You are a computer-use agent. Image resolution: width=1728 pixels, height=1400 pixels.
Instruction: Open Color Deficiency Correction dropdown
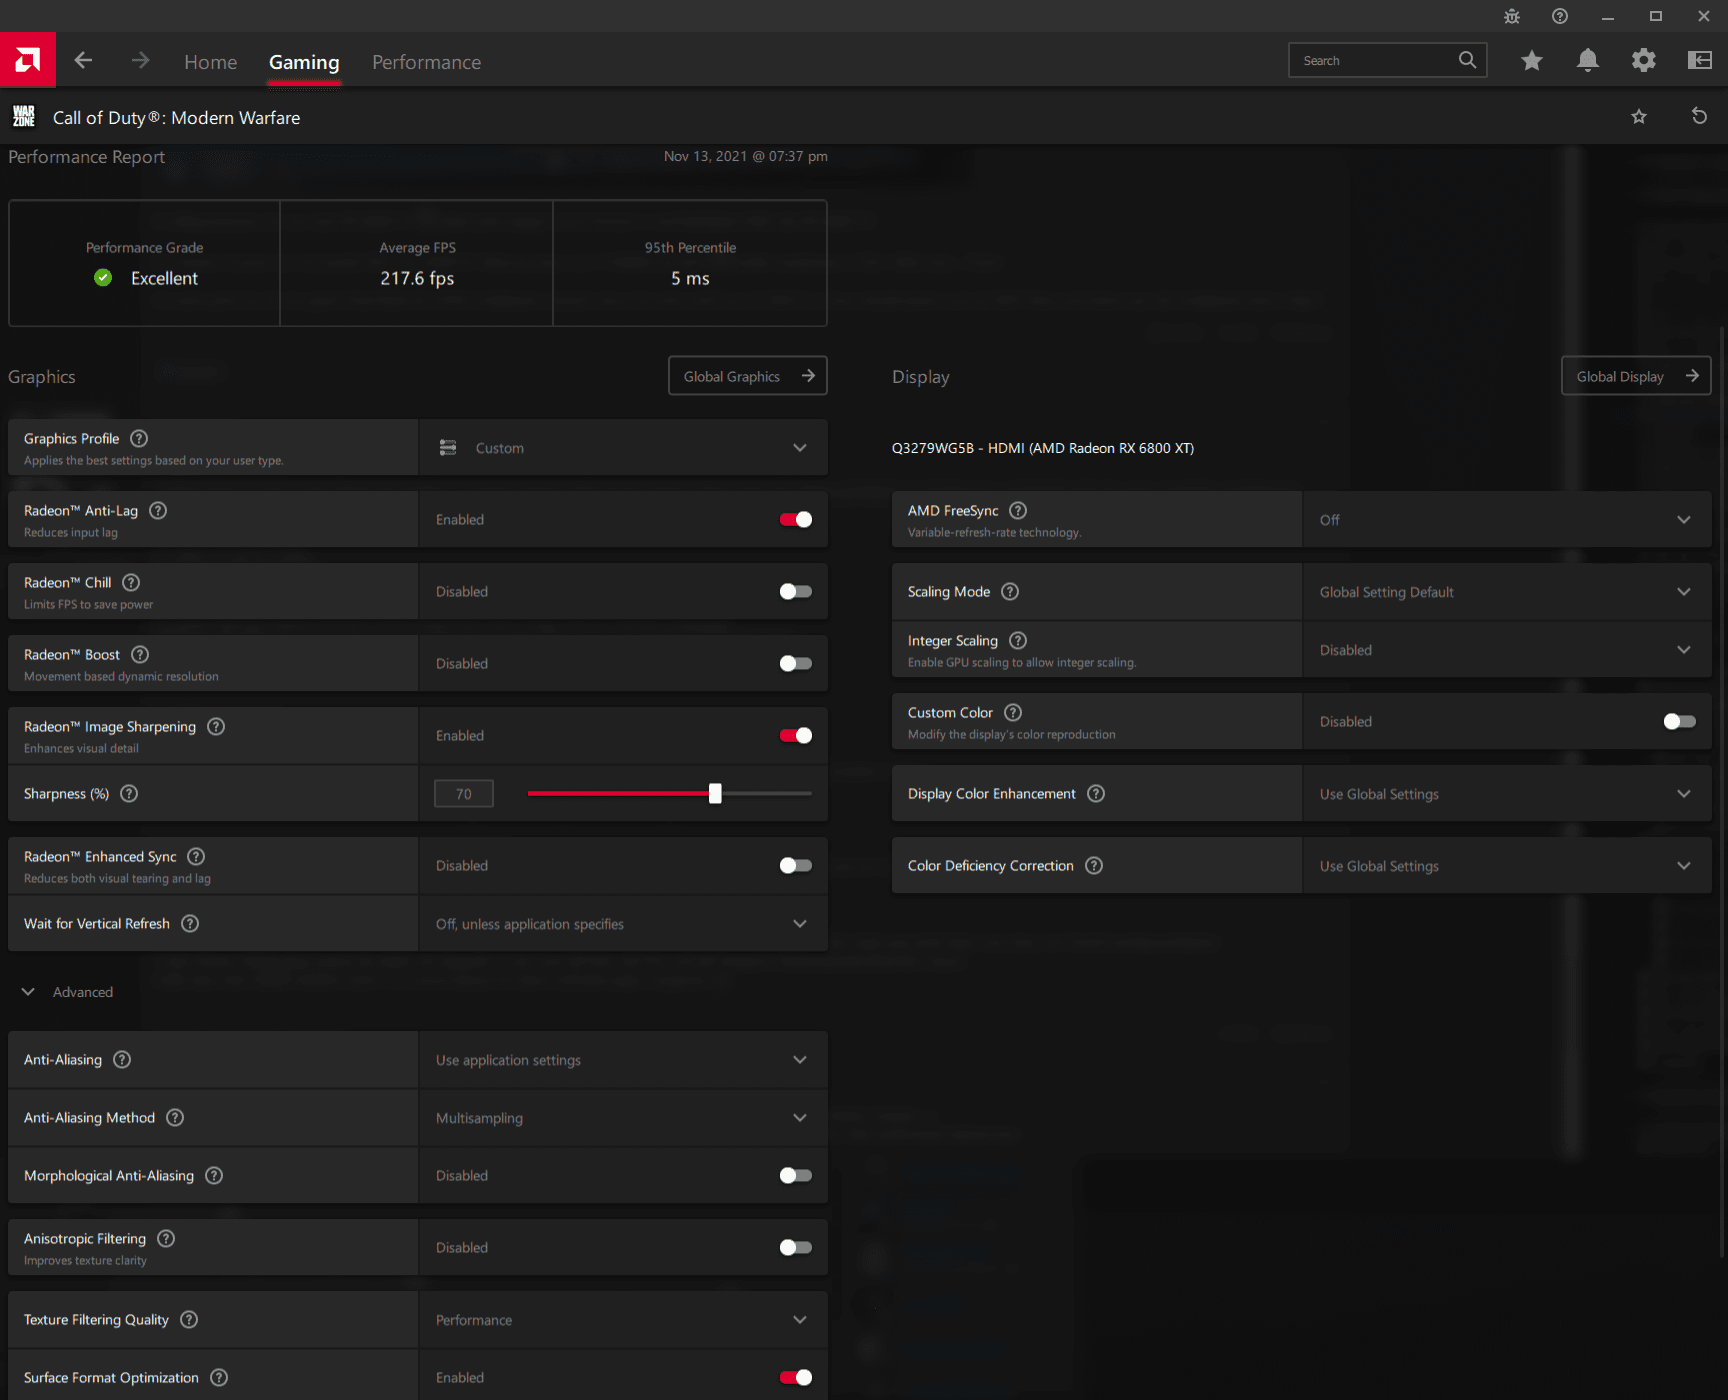point(1507,865)
